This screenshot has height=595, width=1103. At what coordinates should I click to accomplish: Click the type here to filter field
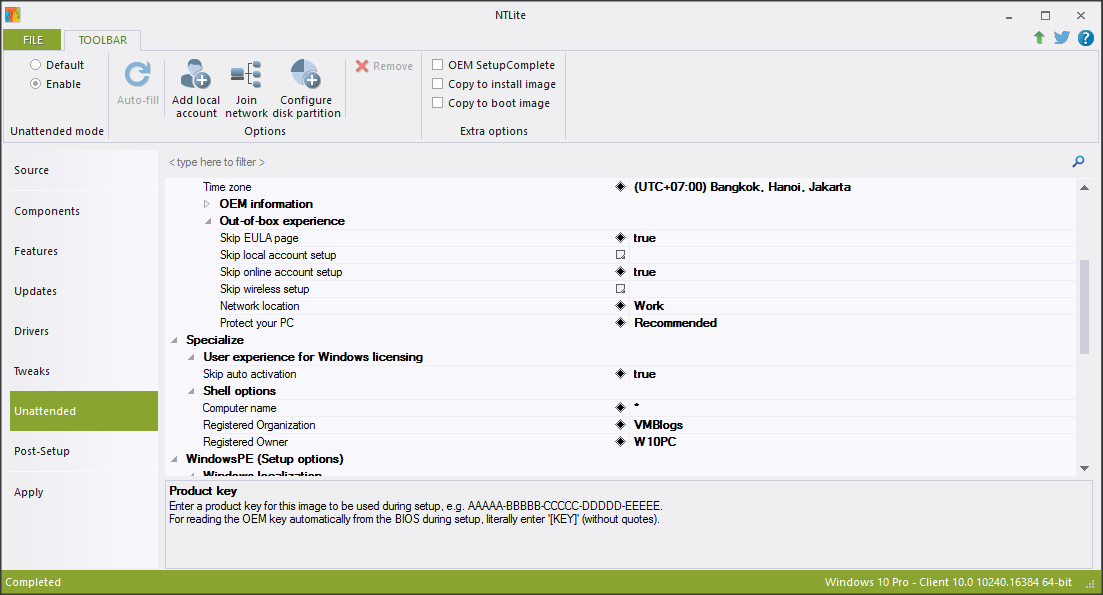point(600,162)
